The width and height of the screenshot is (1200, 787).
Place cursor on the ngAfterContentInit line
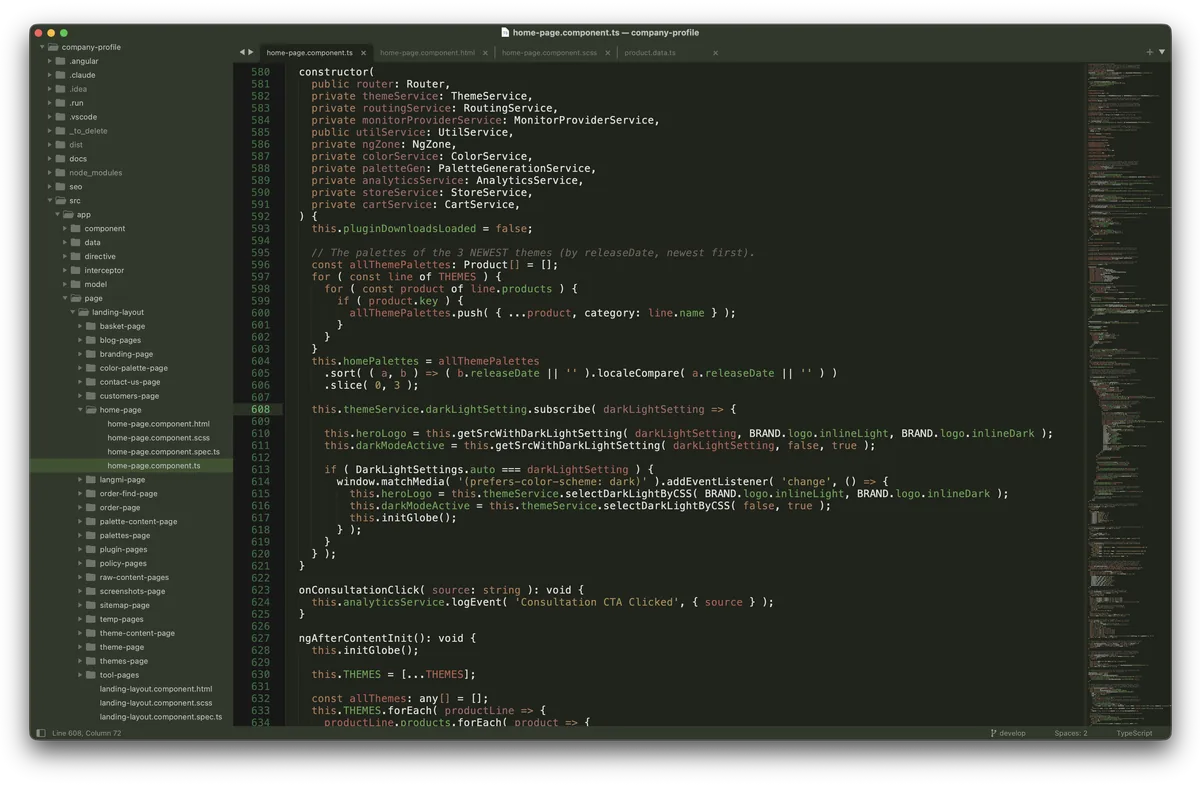pyautogui.click(x=388, y=638)
